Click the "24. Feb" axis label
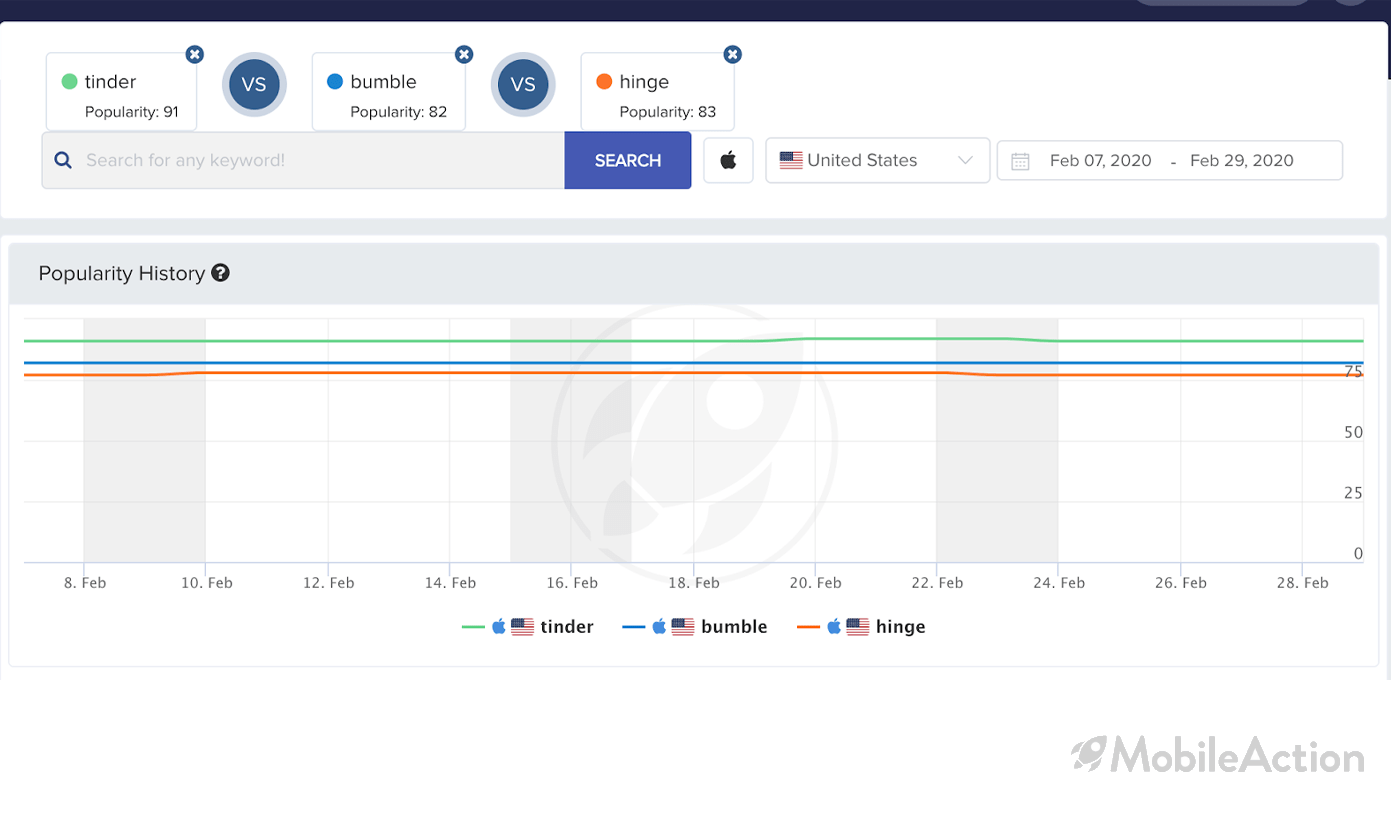This screenshot has width=1391, height=822. point(1059,583)
